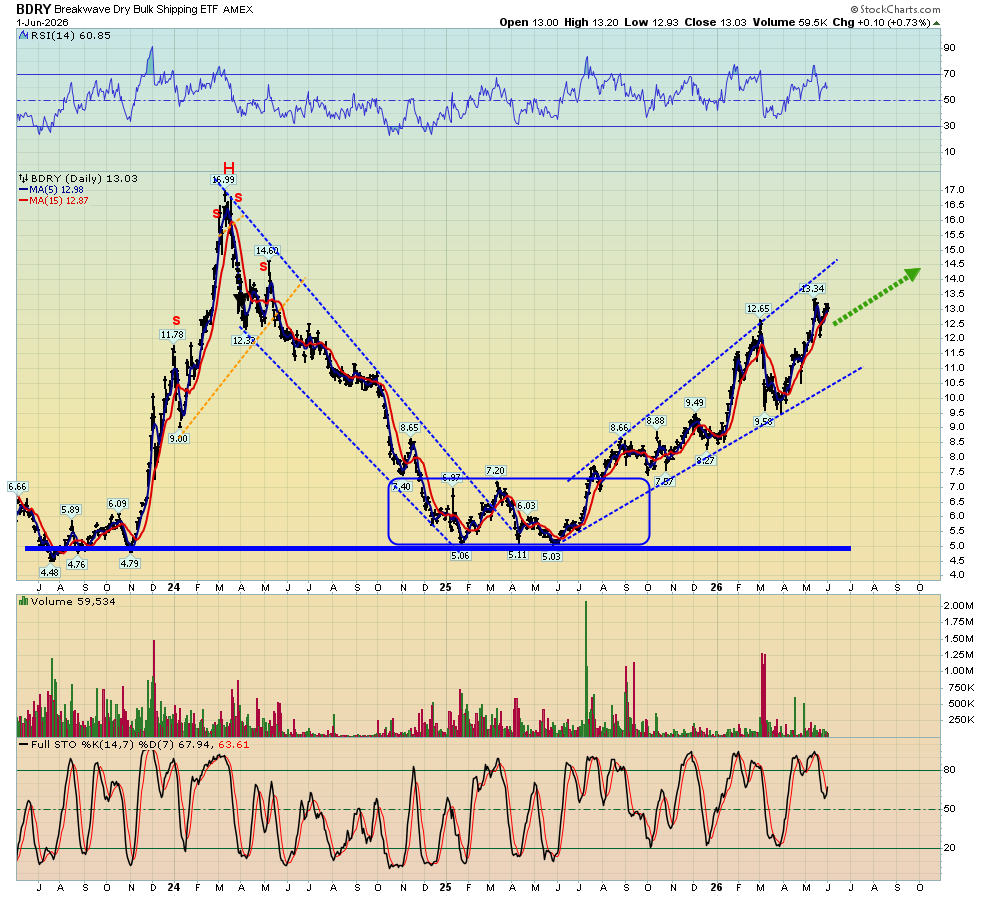Click the Chg +0.10 (+0.73%) value

click(x=881, y=23)
